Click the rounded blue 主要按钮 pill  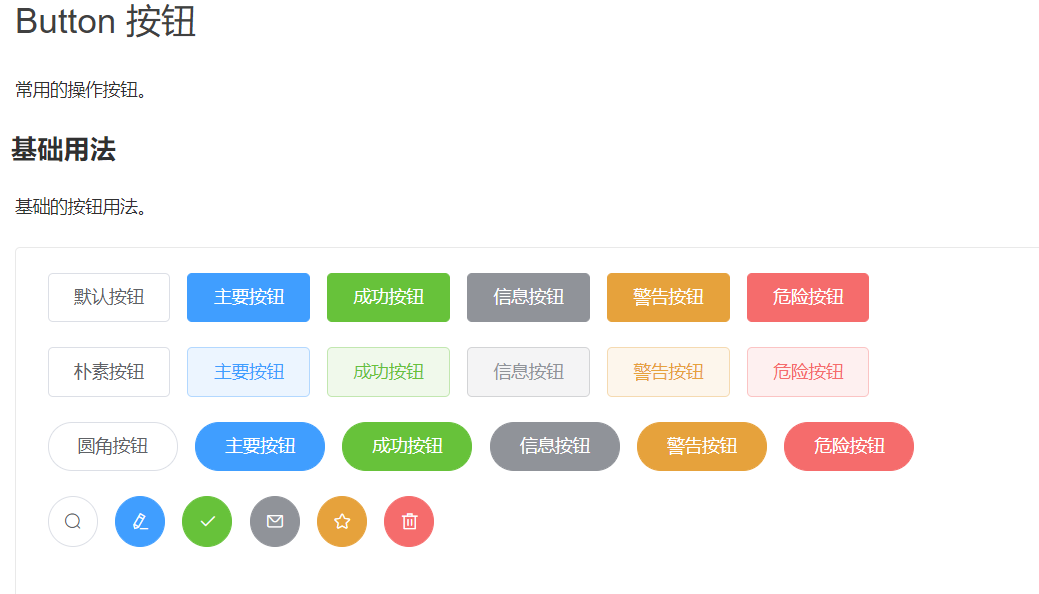(260, 446)
